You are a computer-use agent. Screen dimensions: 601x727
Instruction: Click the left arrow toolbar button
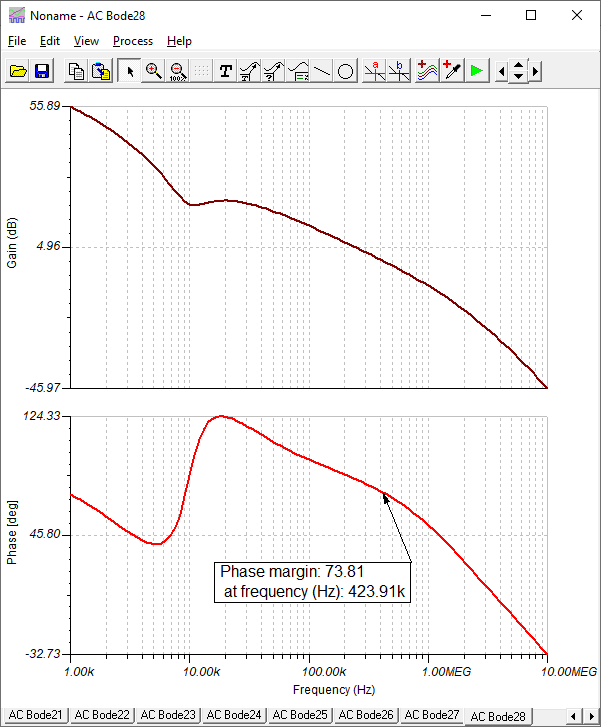[501, 71]
